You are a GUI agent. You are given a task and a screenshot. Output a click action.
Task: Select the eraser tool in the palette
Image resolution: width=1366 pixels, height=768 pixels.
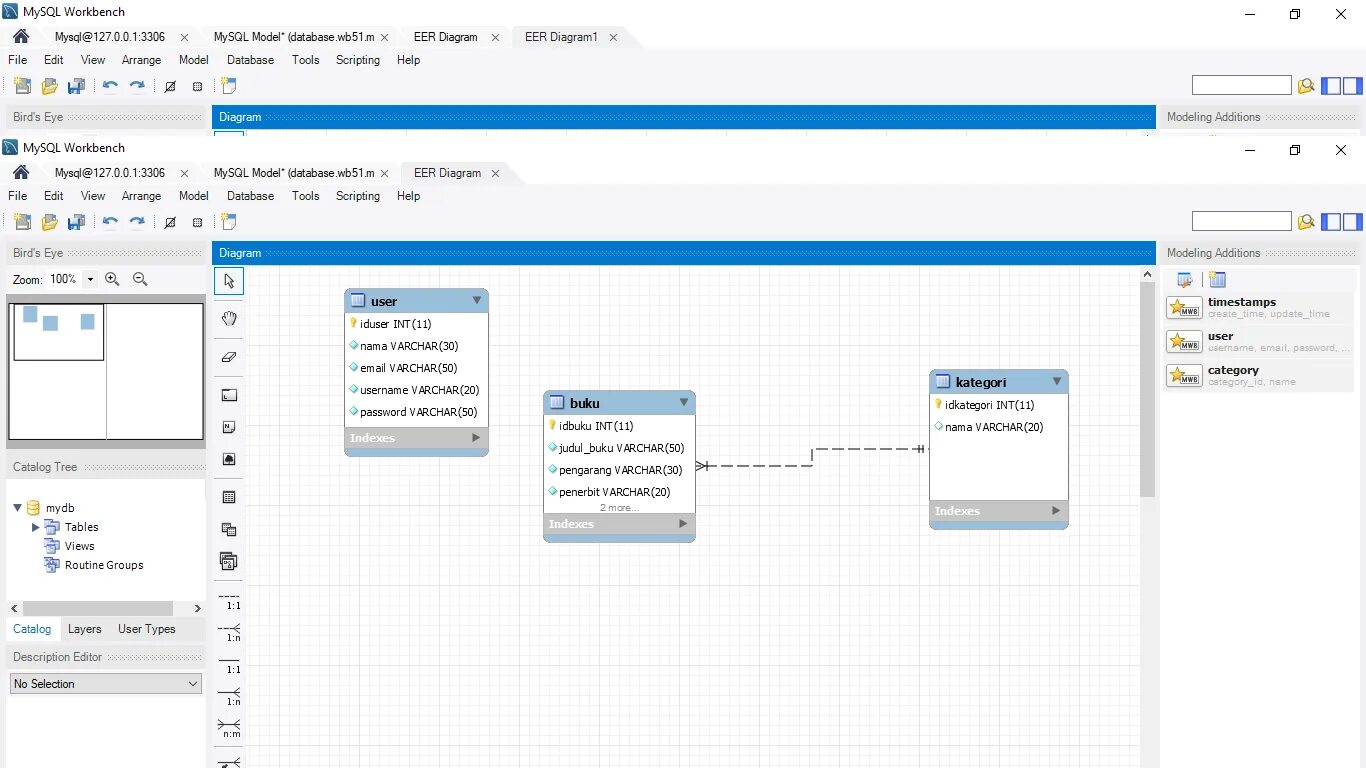(229, 356)
